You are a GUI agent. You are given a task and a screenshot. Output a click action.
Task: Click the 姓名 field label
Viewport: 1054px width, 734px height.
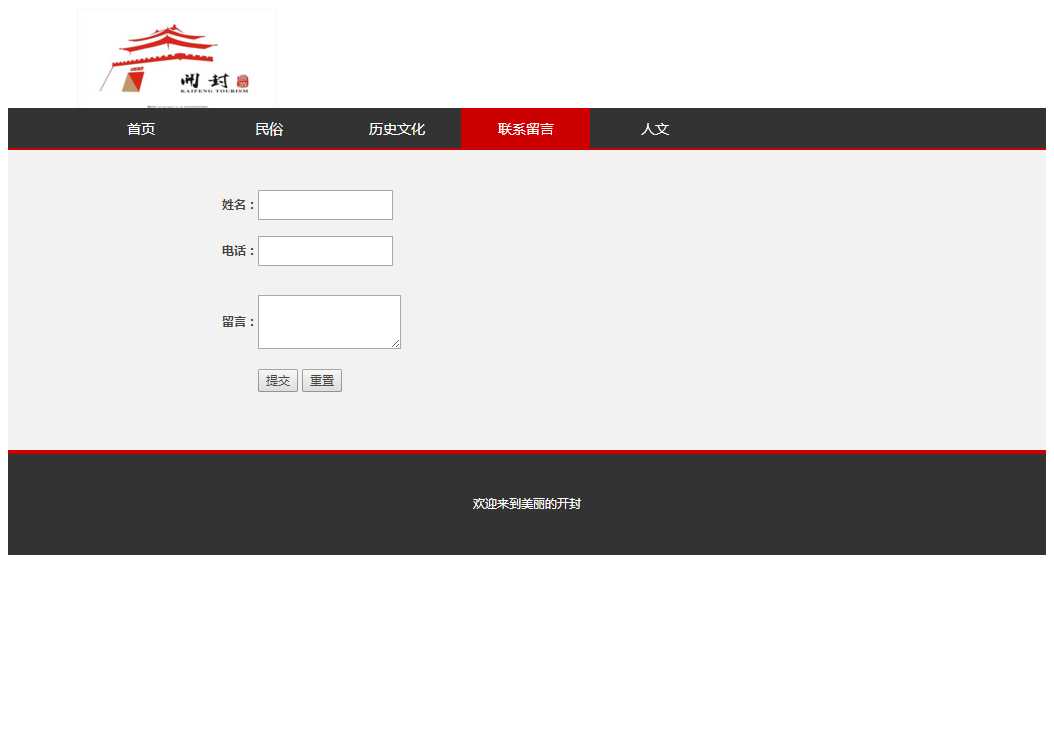[x=237, y=205]
